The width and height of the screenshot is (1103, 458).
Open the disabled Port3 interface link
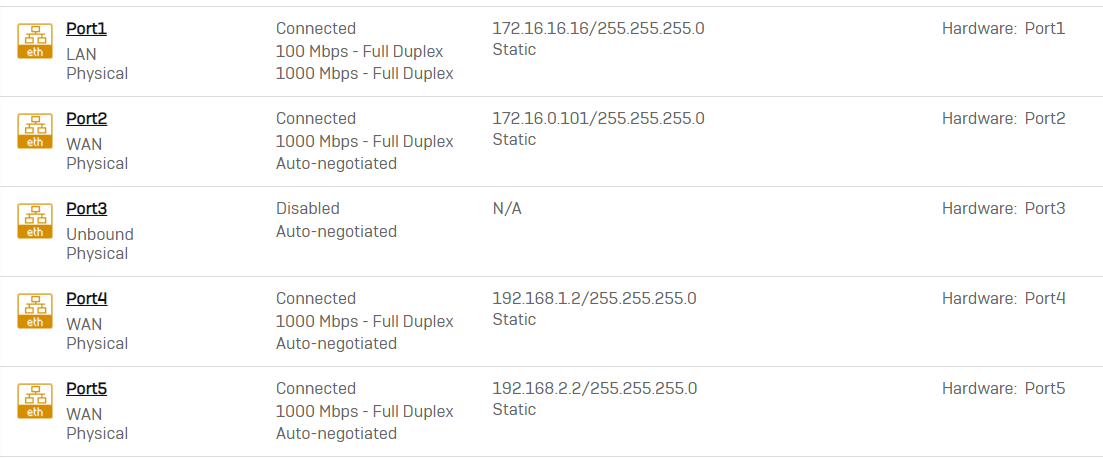[x=87, y=209]
